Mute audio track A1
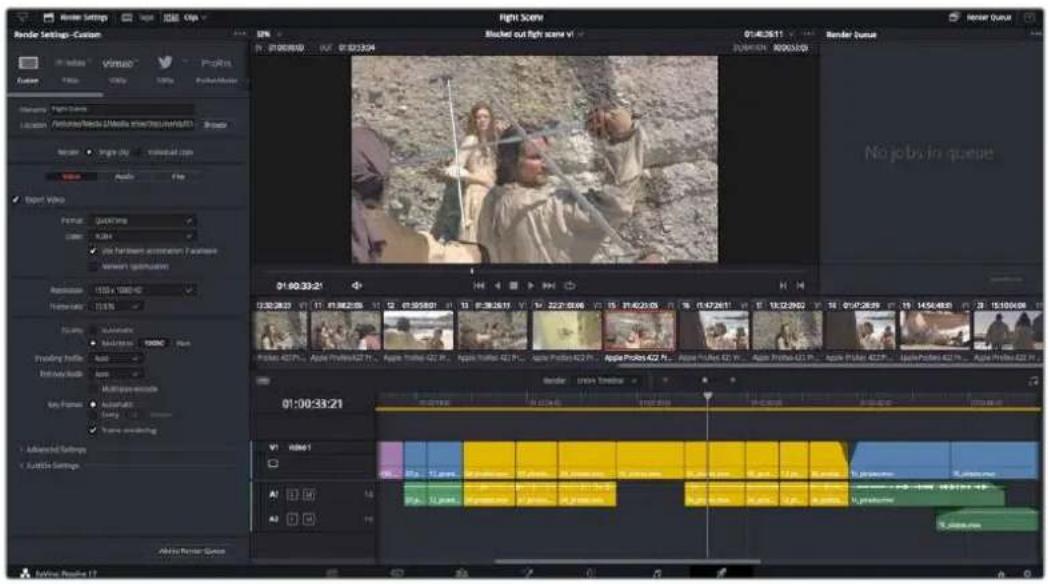Viewport: 1048px width, 584px height. pyautogui.click(x=308, y=494)
